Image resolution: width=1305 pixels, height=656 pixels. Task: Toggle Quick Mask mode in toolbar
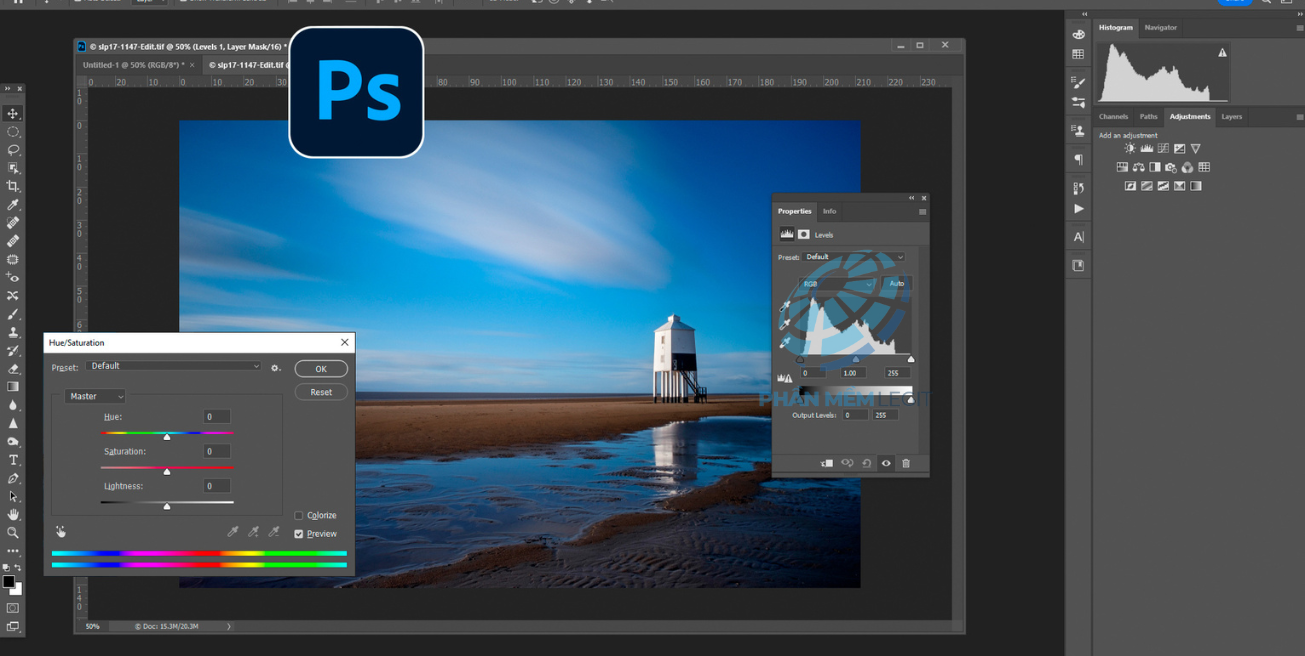pos(13,608)
